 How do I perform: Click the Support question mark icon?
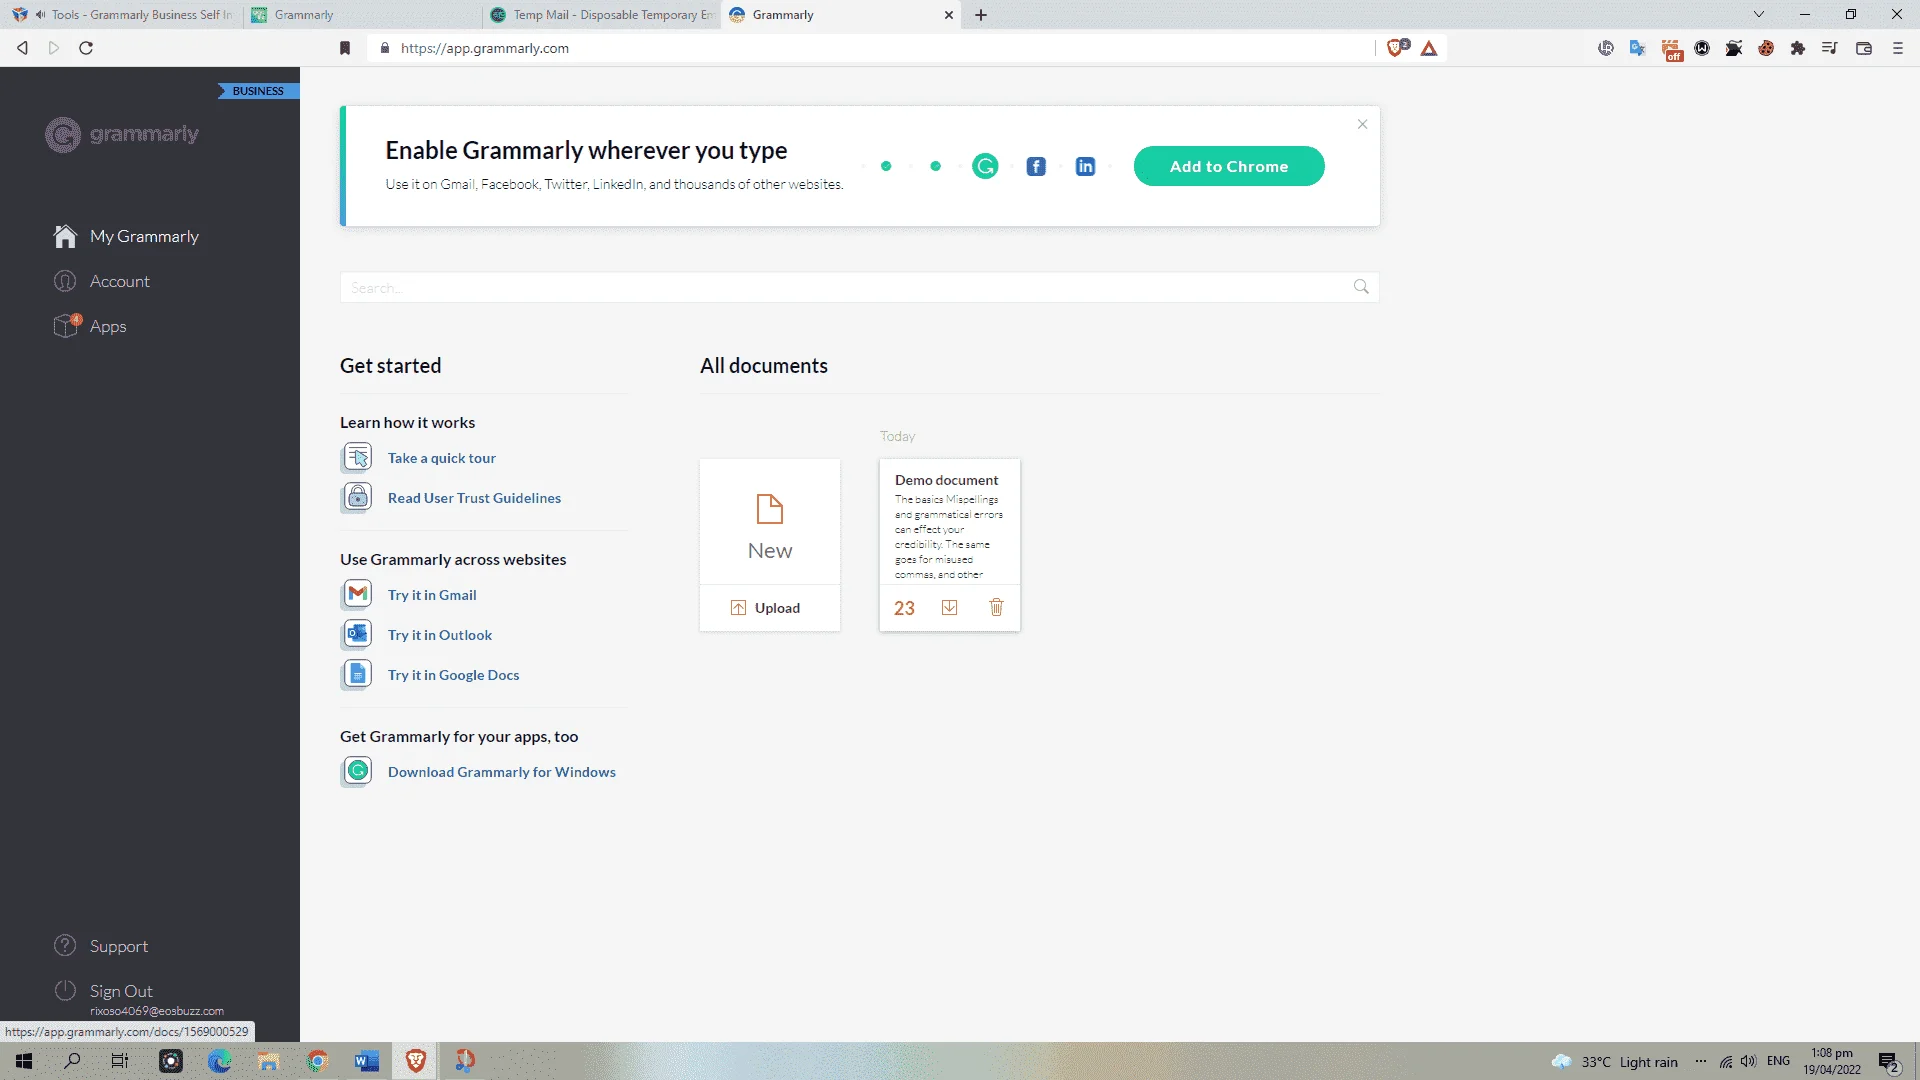tap(65, 946)
